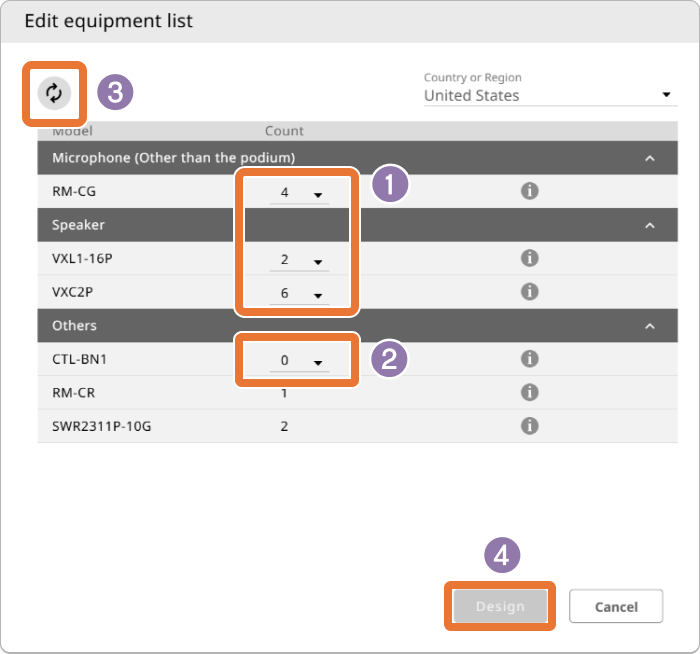Select the VXL1-16P model name

(x=82, y=258)
